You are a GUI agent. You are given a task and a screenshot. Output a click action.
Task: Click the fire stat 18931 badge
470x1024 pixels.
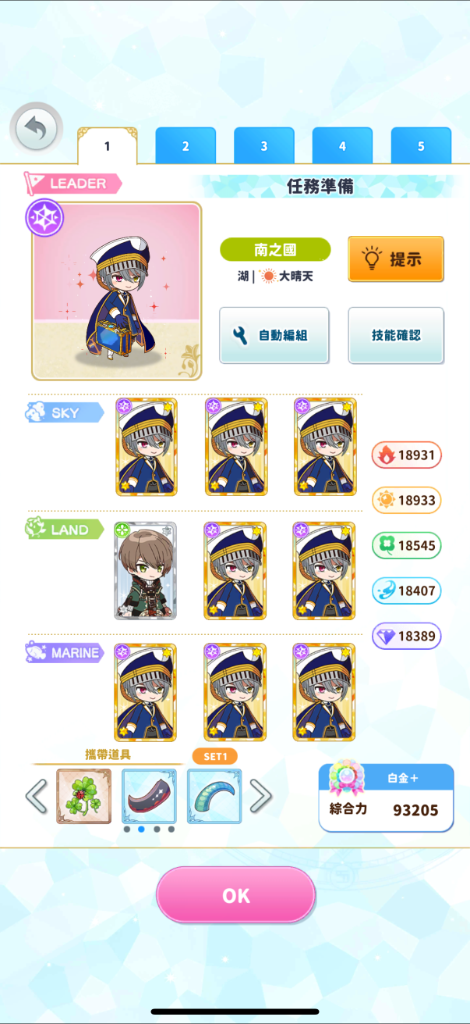[x=407, y=455]
